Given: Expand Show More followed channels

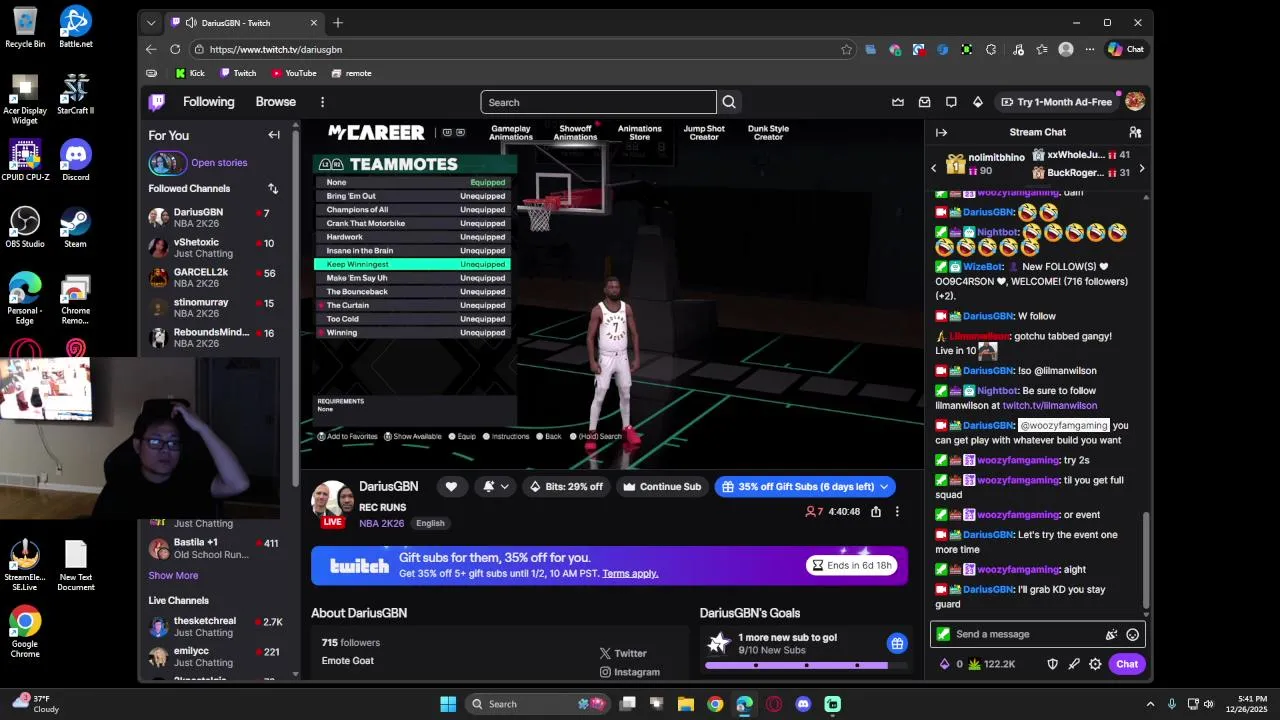Looking at the screenshot, I should click(x=173, y=576).
